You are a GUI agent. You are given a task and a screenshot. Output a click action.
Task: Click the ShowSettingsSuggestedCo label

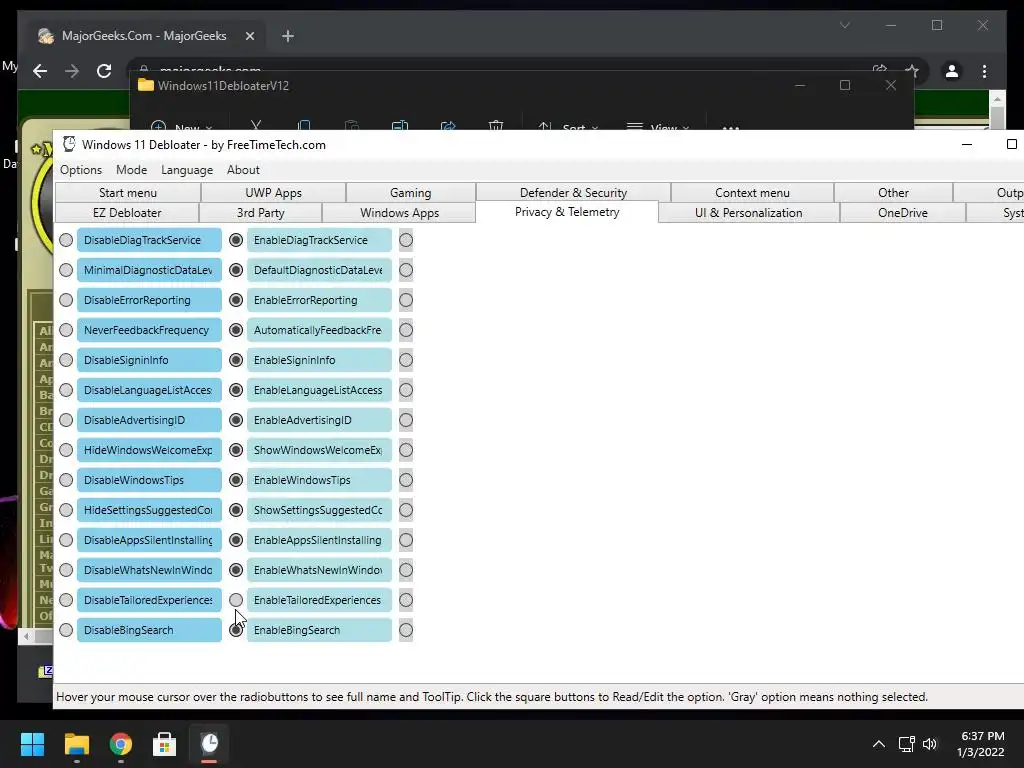point(319,510)
